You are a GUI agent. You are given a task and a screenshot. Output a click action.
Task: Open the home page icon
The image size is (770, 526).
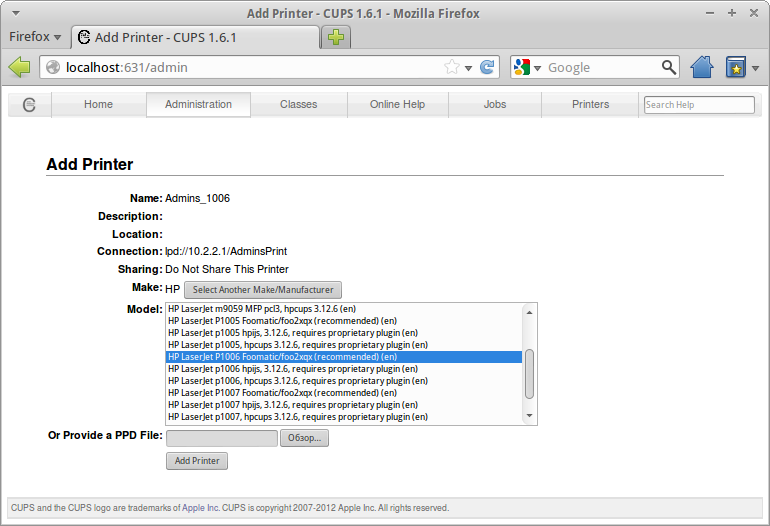pyautogui.click(x=702, y=67)
